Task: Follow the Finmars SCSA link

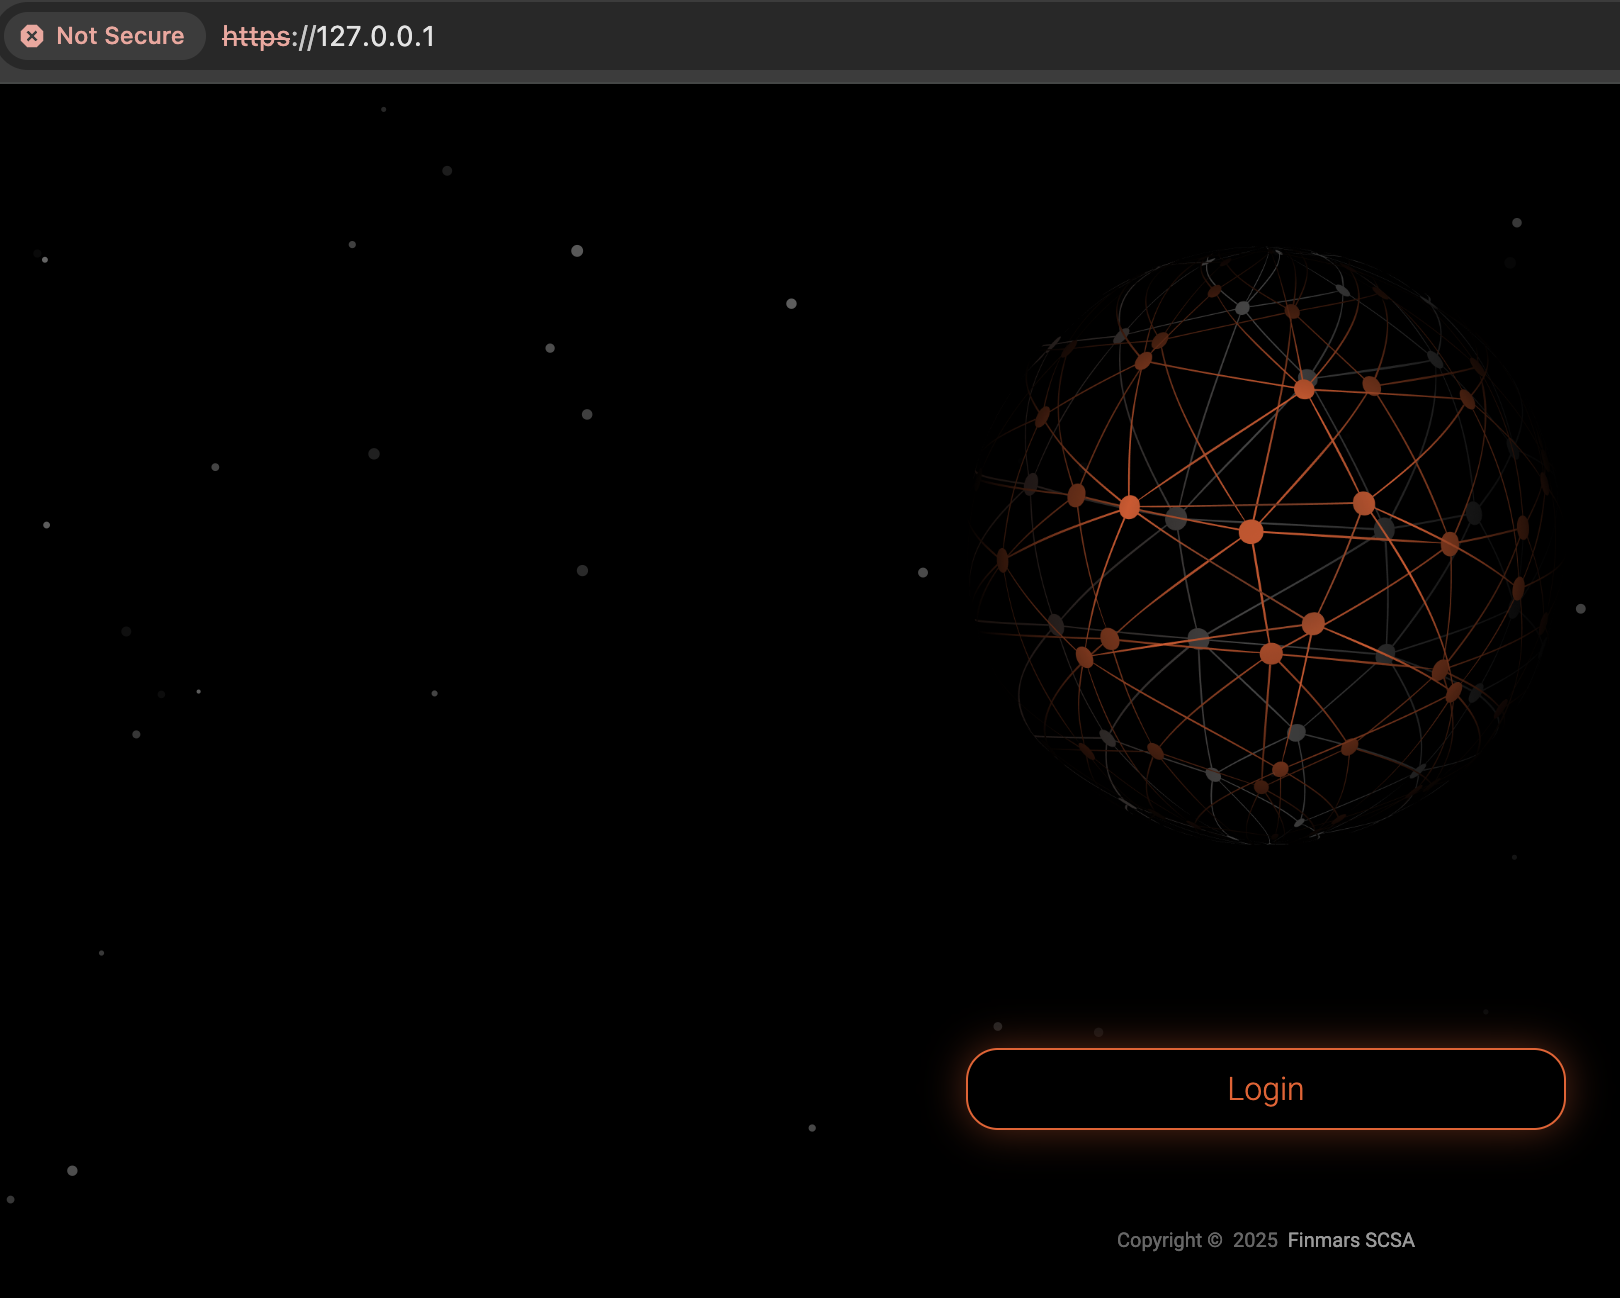Action: tap(1350, 1240)
